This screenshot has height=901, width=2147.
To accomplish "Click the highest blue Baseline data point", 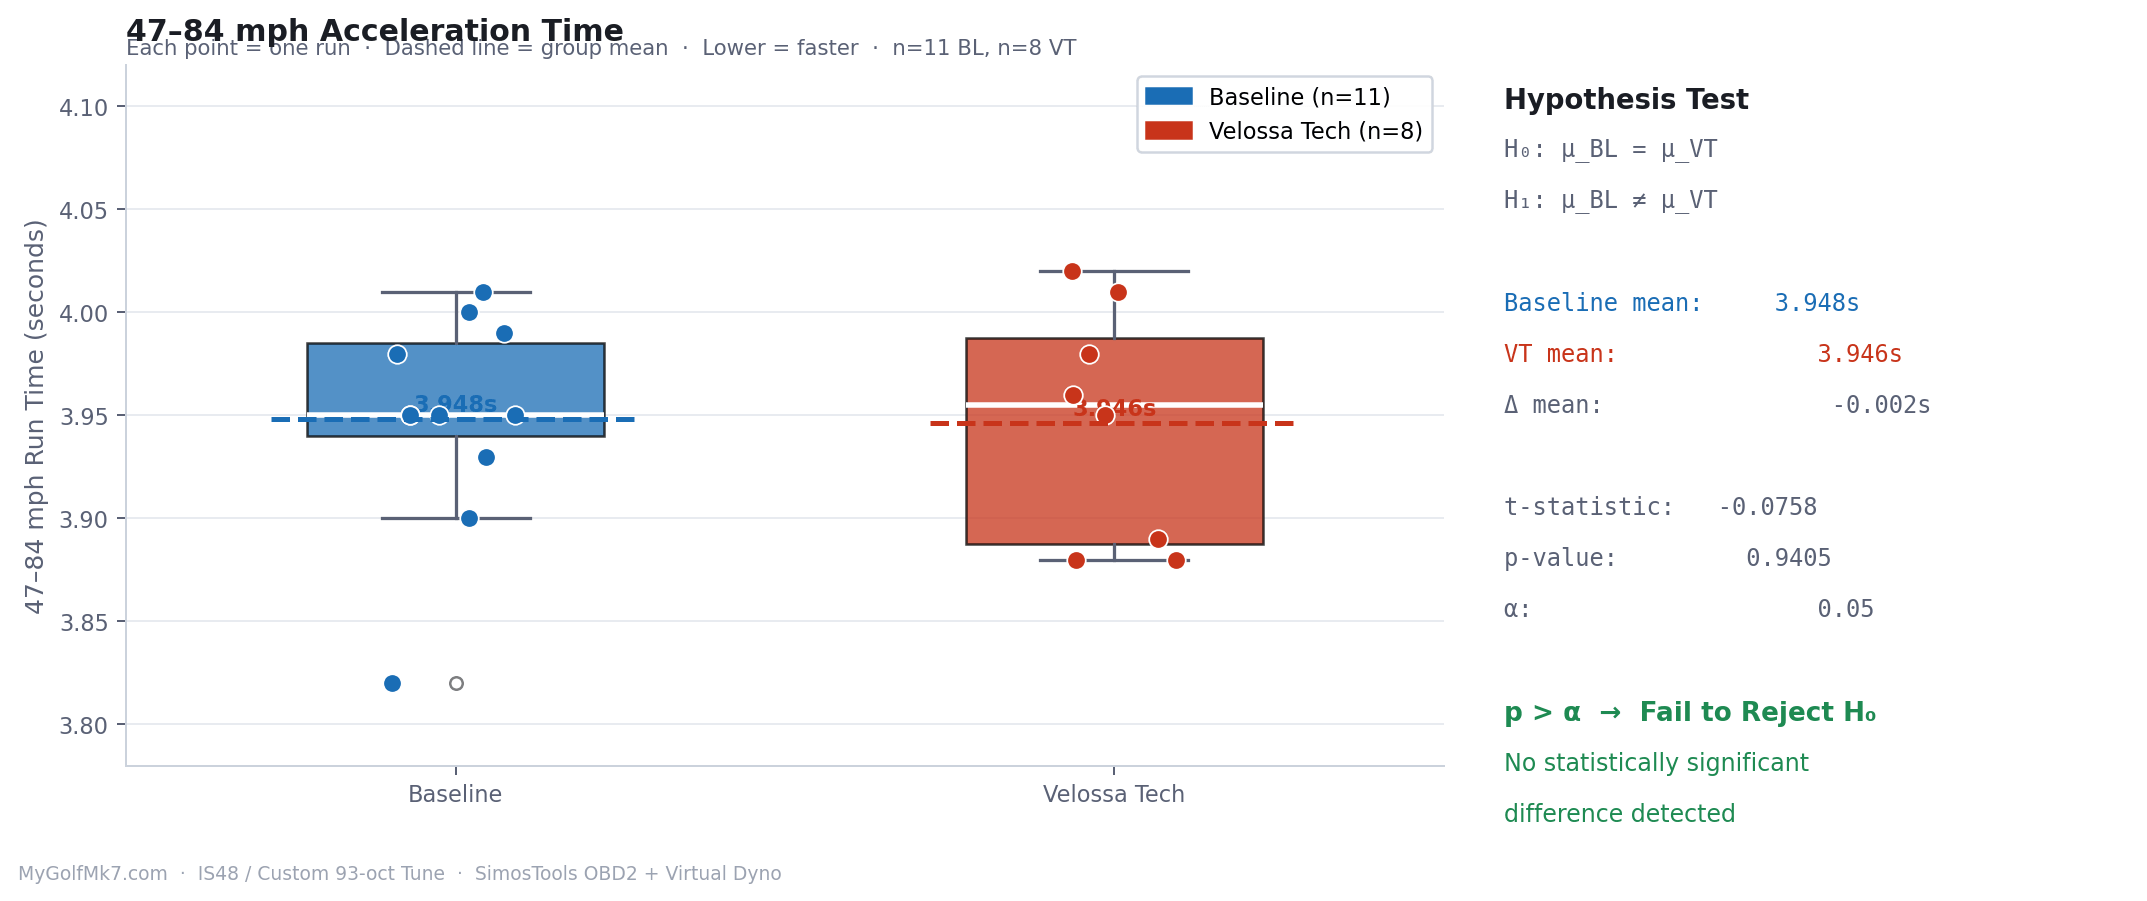I will coord(483,292).
